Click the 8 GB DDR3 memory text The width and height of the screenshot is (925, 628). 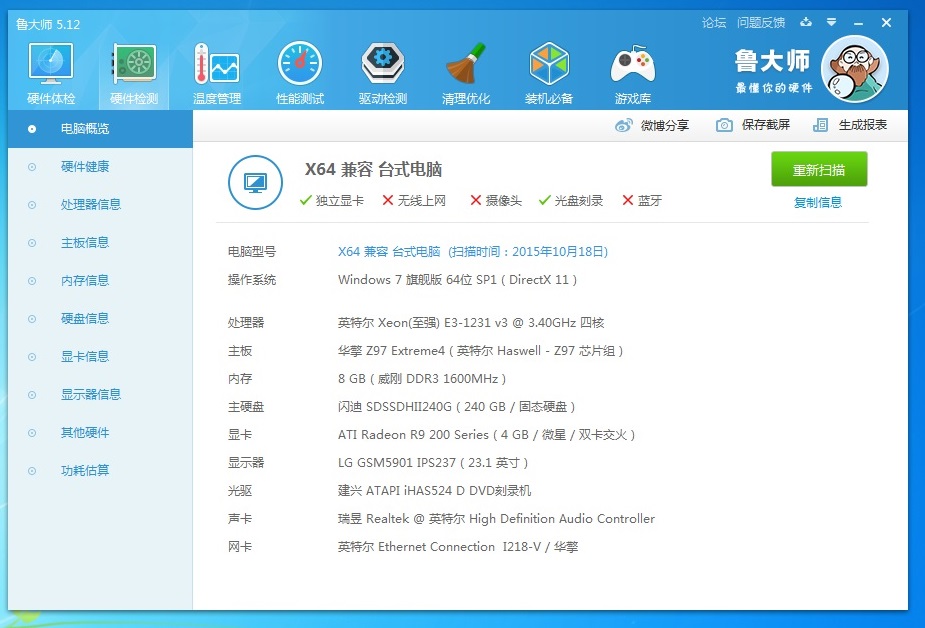[x=422, y=379]
